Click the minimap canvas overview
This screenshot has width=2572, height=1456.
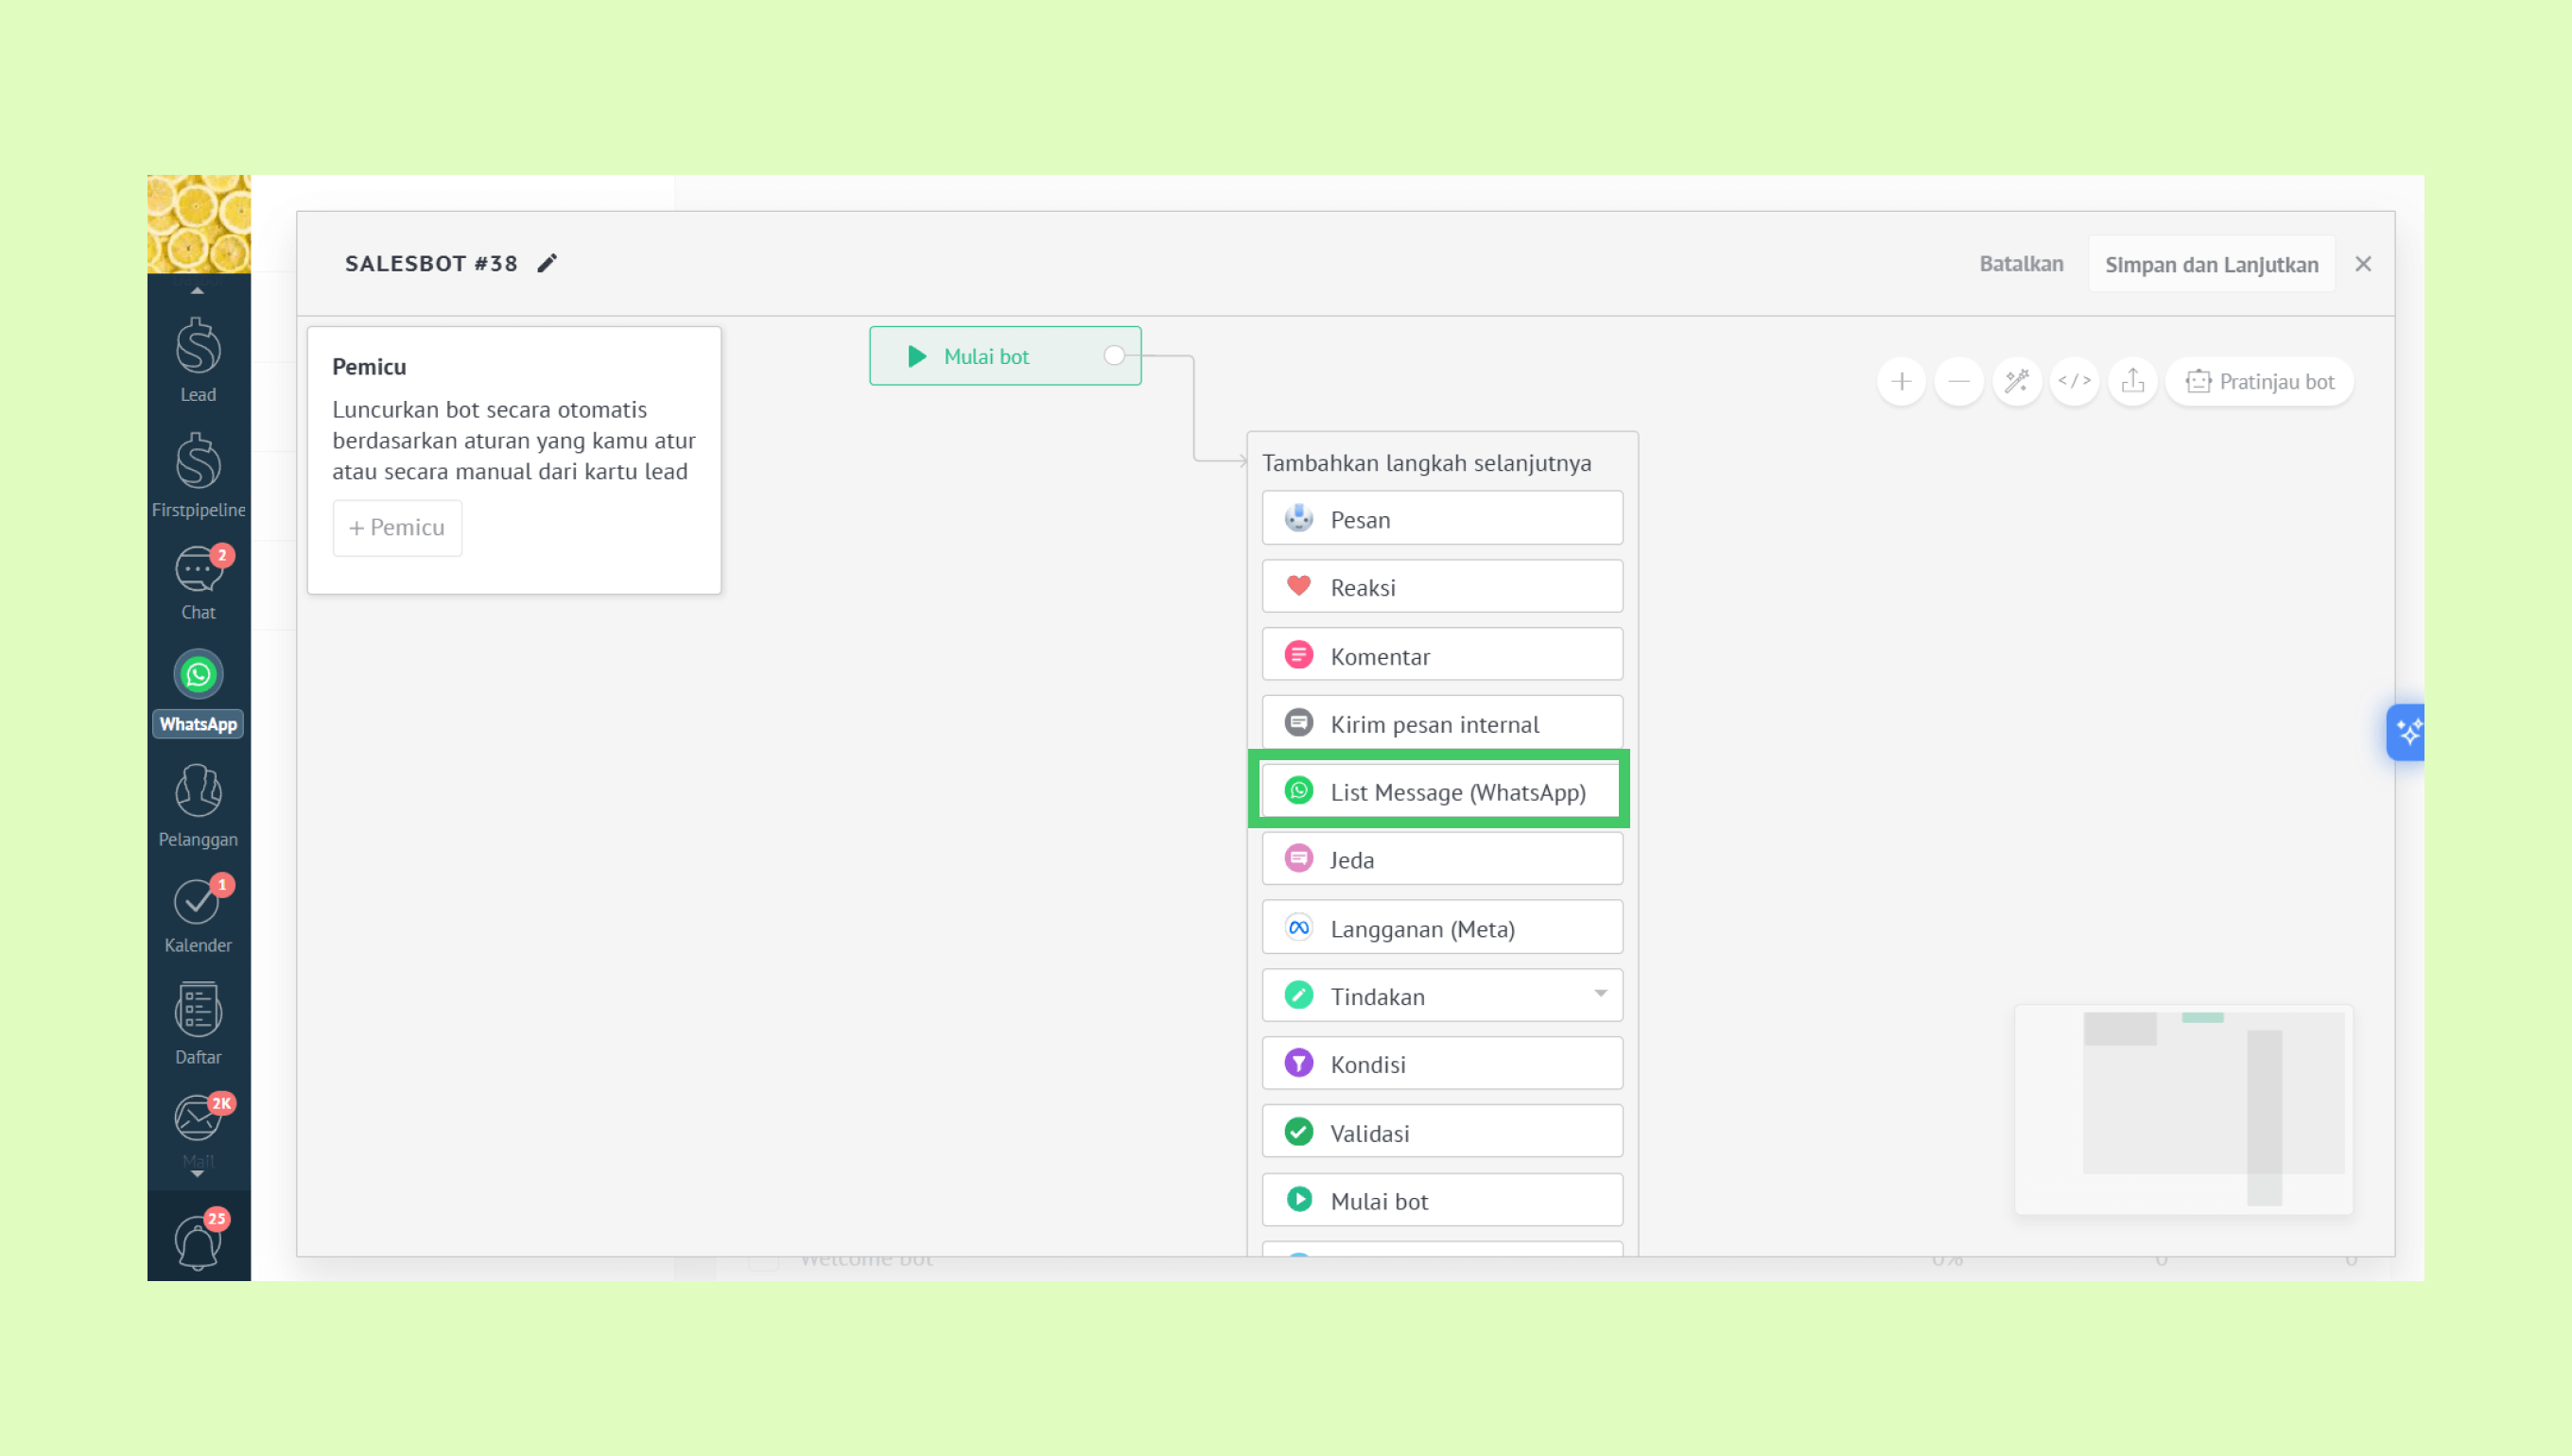pos(2183,1108)
